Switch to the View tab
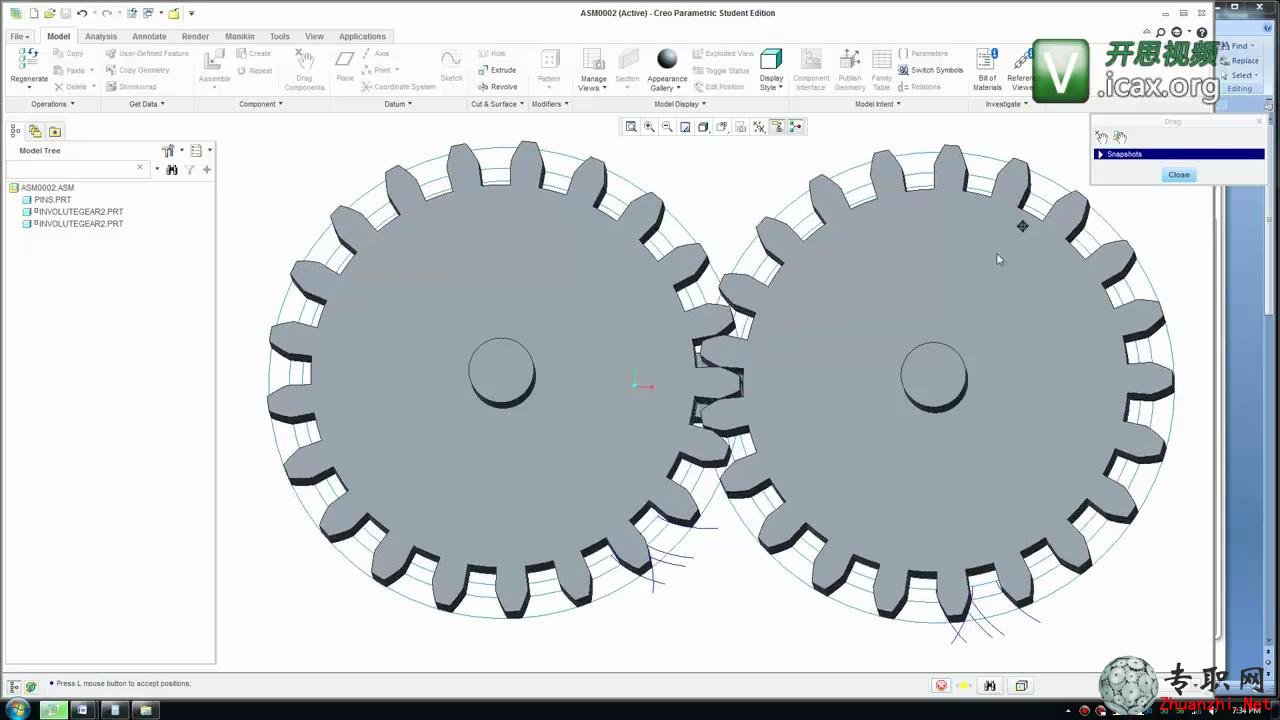 coord(314,36)
